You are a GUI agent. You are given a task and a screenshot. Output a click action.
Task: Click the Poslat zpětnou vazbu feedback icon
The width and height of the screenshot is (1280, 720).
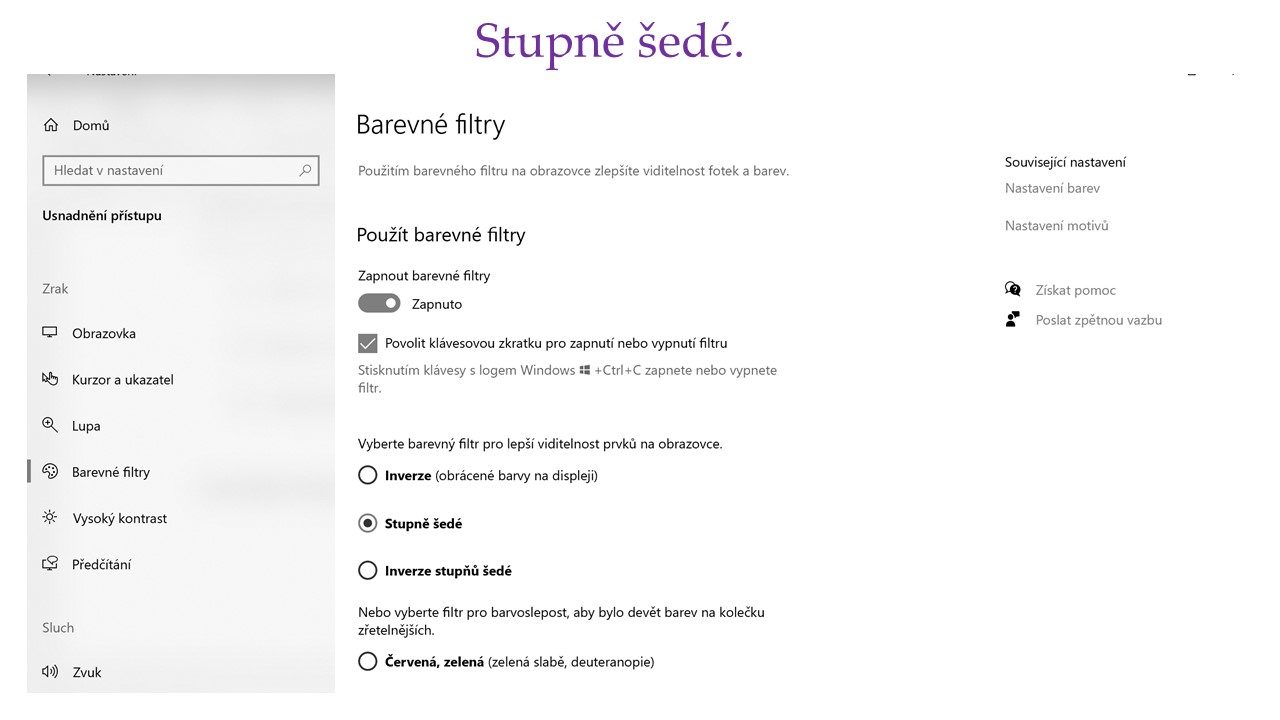(1013, 320)
